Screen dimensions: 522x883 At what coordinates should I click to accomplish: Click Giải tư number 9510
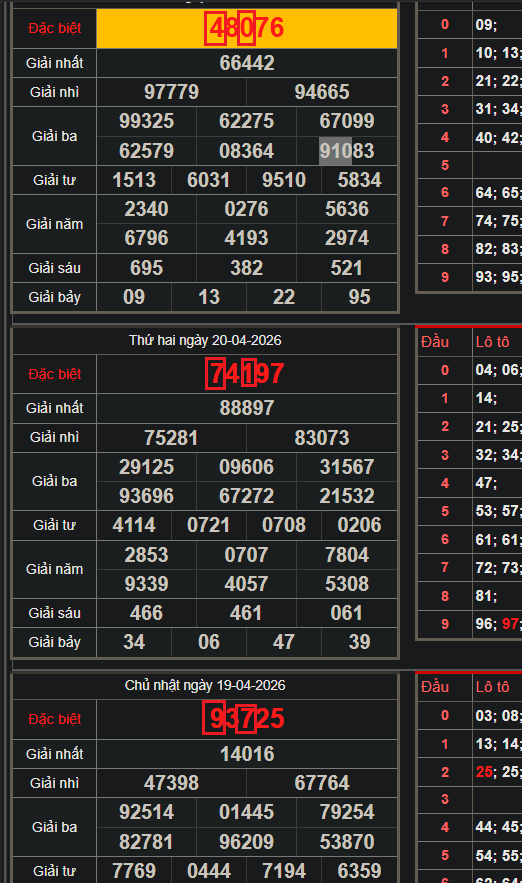pyautogui.click(x=284, y=180)
